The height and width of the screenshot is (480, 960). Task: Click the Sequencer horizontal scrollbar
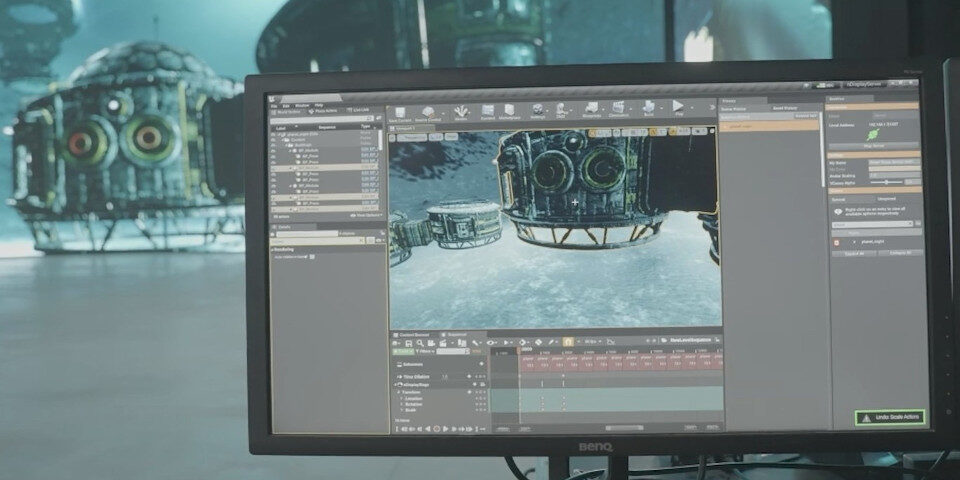click(x=624, y=428)
